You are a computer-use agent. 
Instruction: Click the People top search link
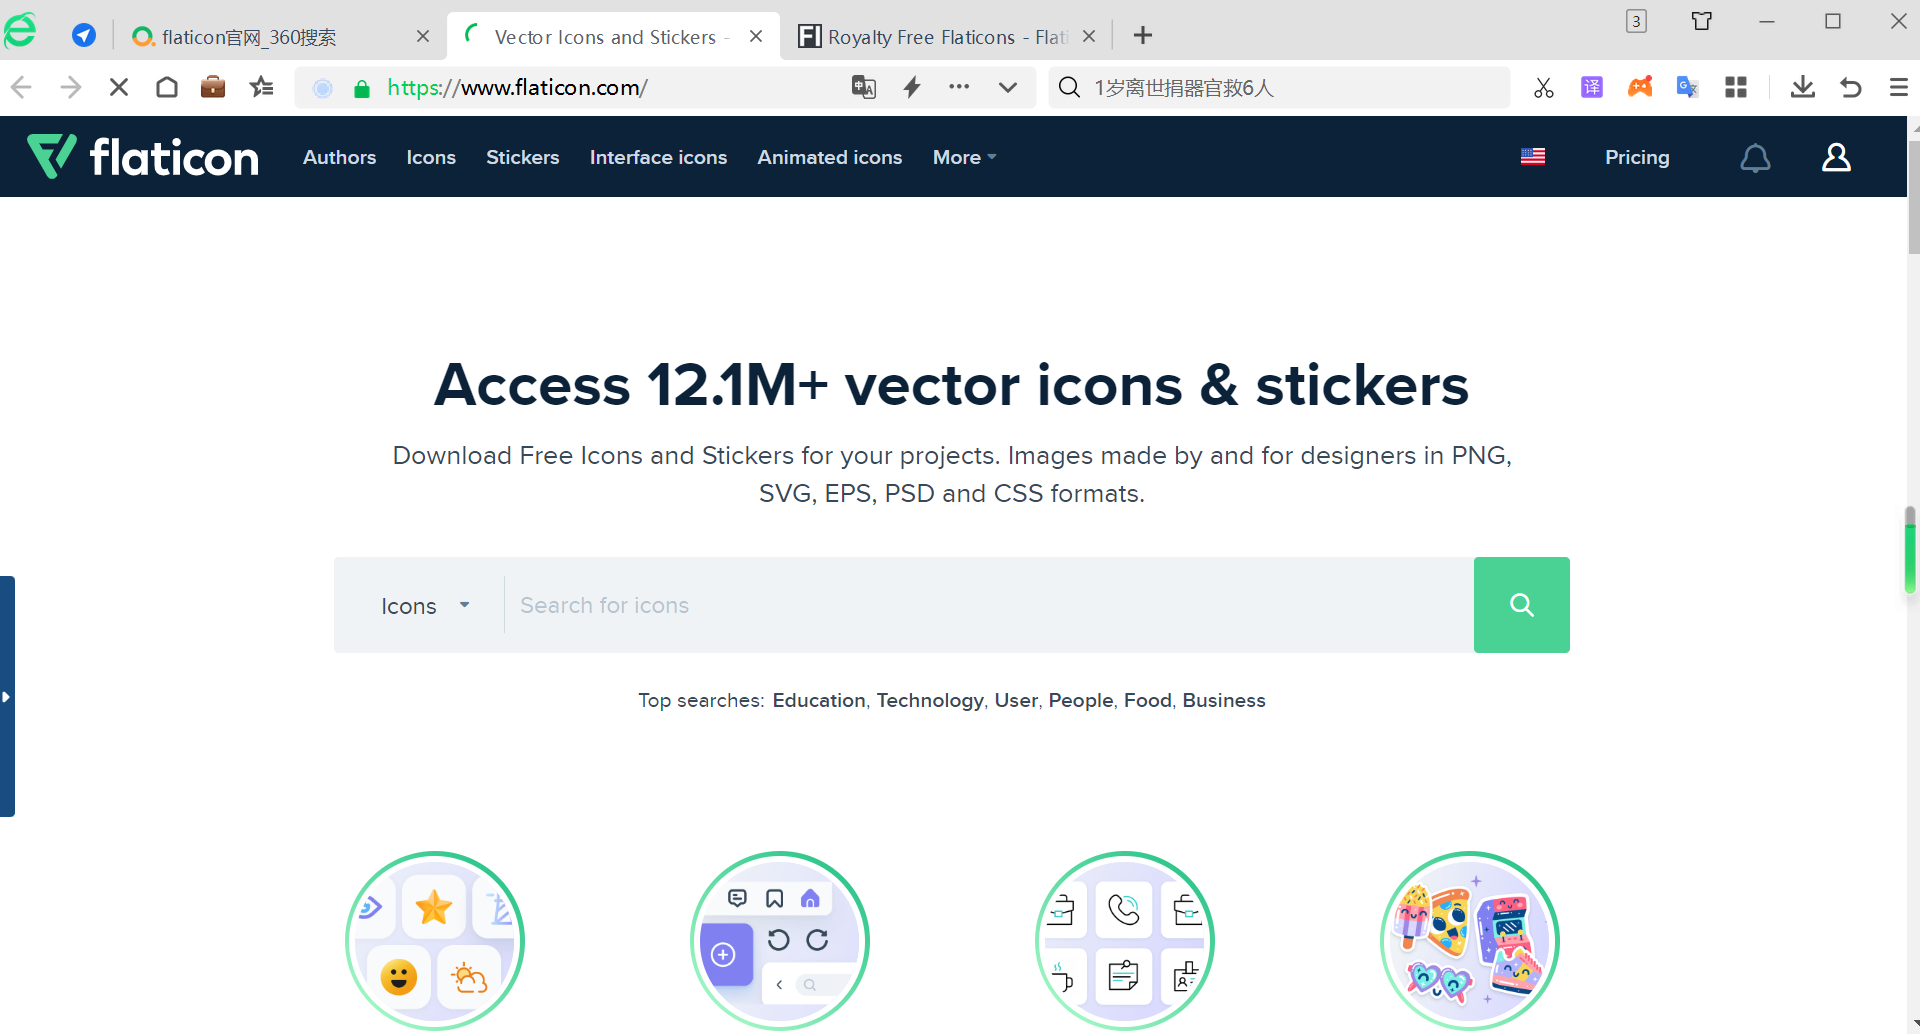click(x=1081, y=700)
